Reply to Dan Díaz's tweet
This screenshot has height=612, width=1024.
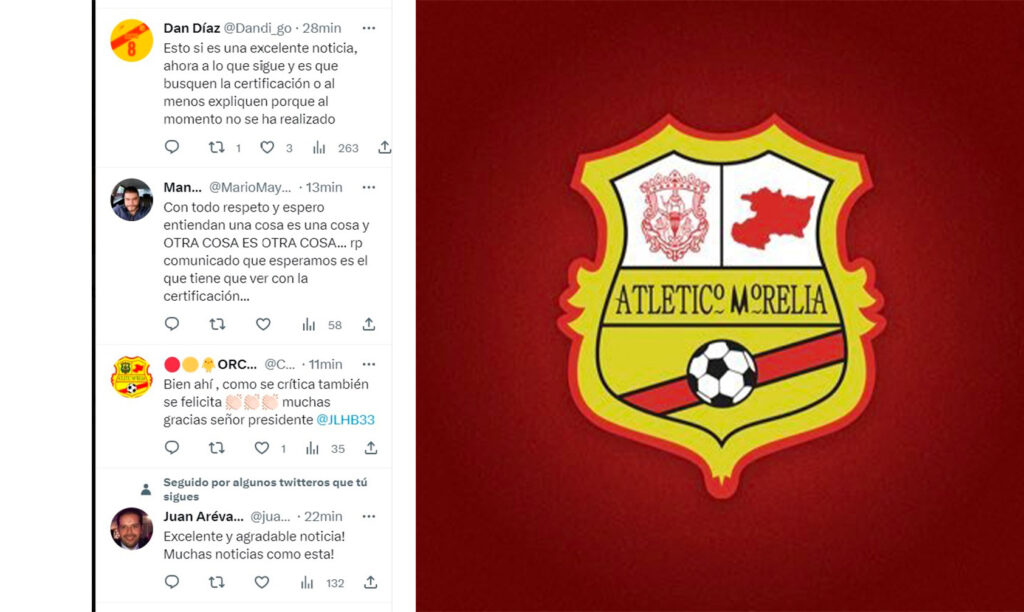(x=172, y=147)
